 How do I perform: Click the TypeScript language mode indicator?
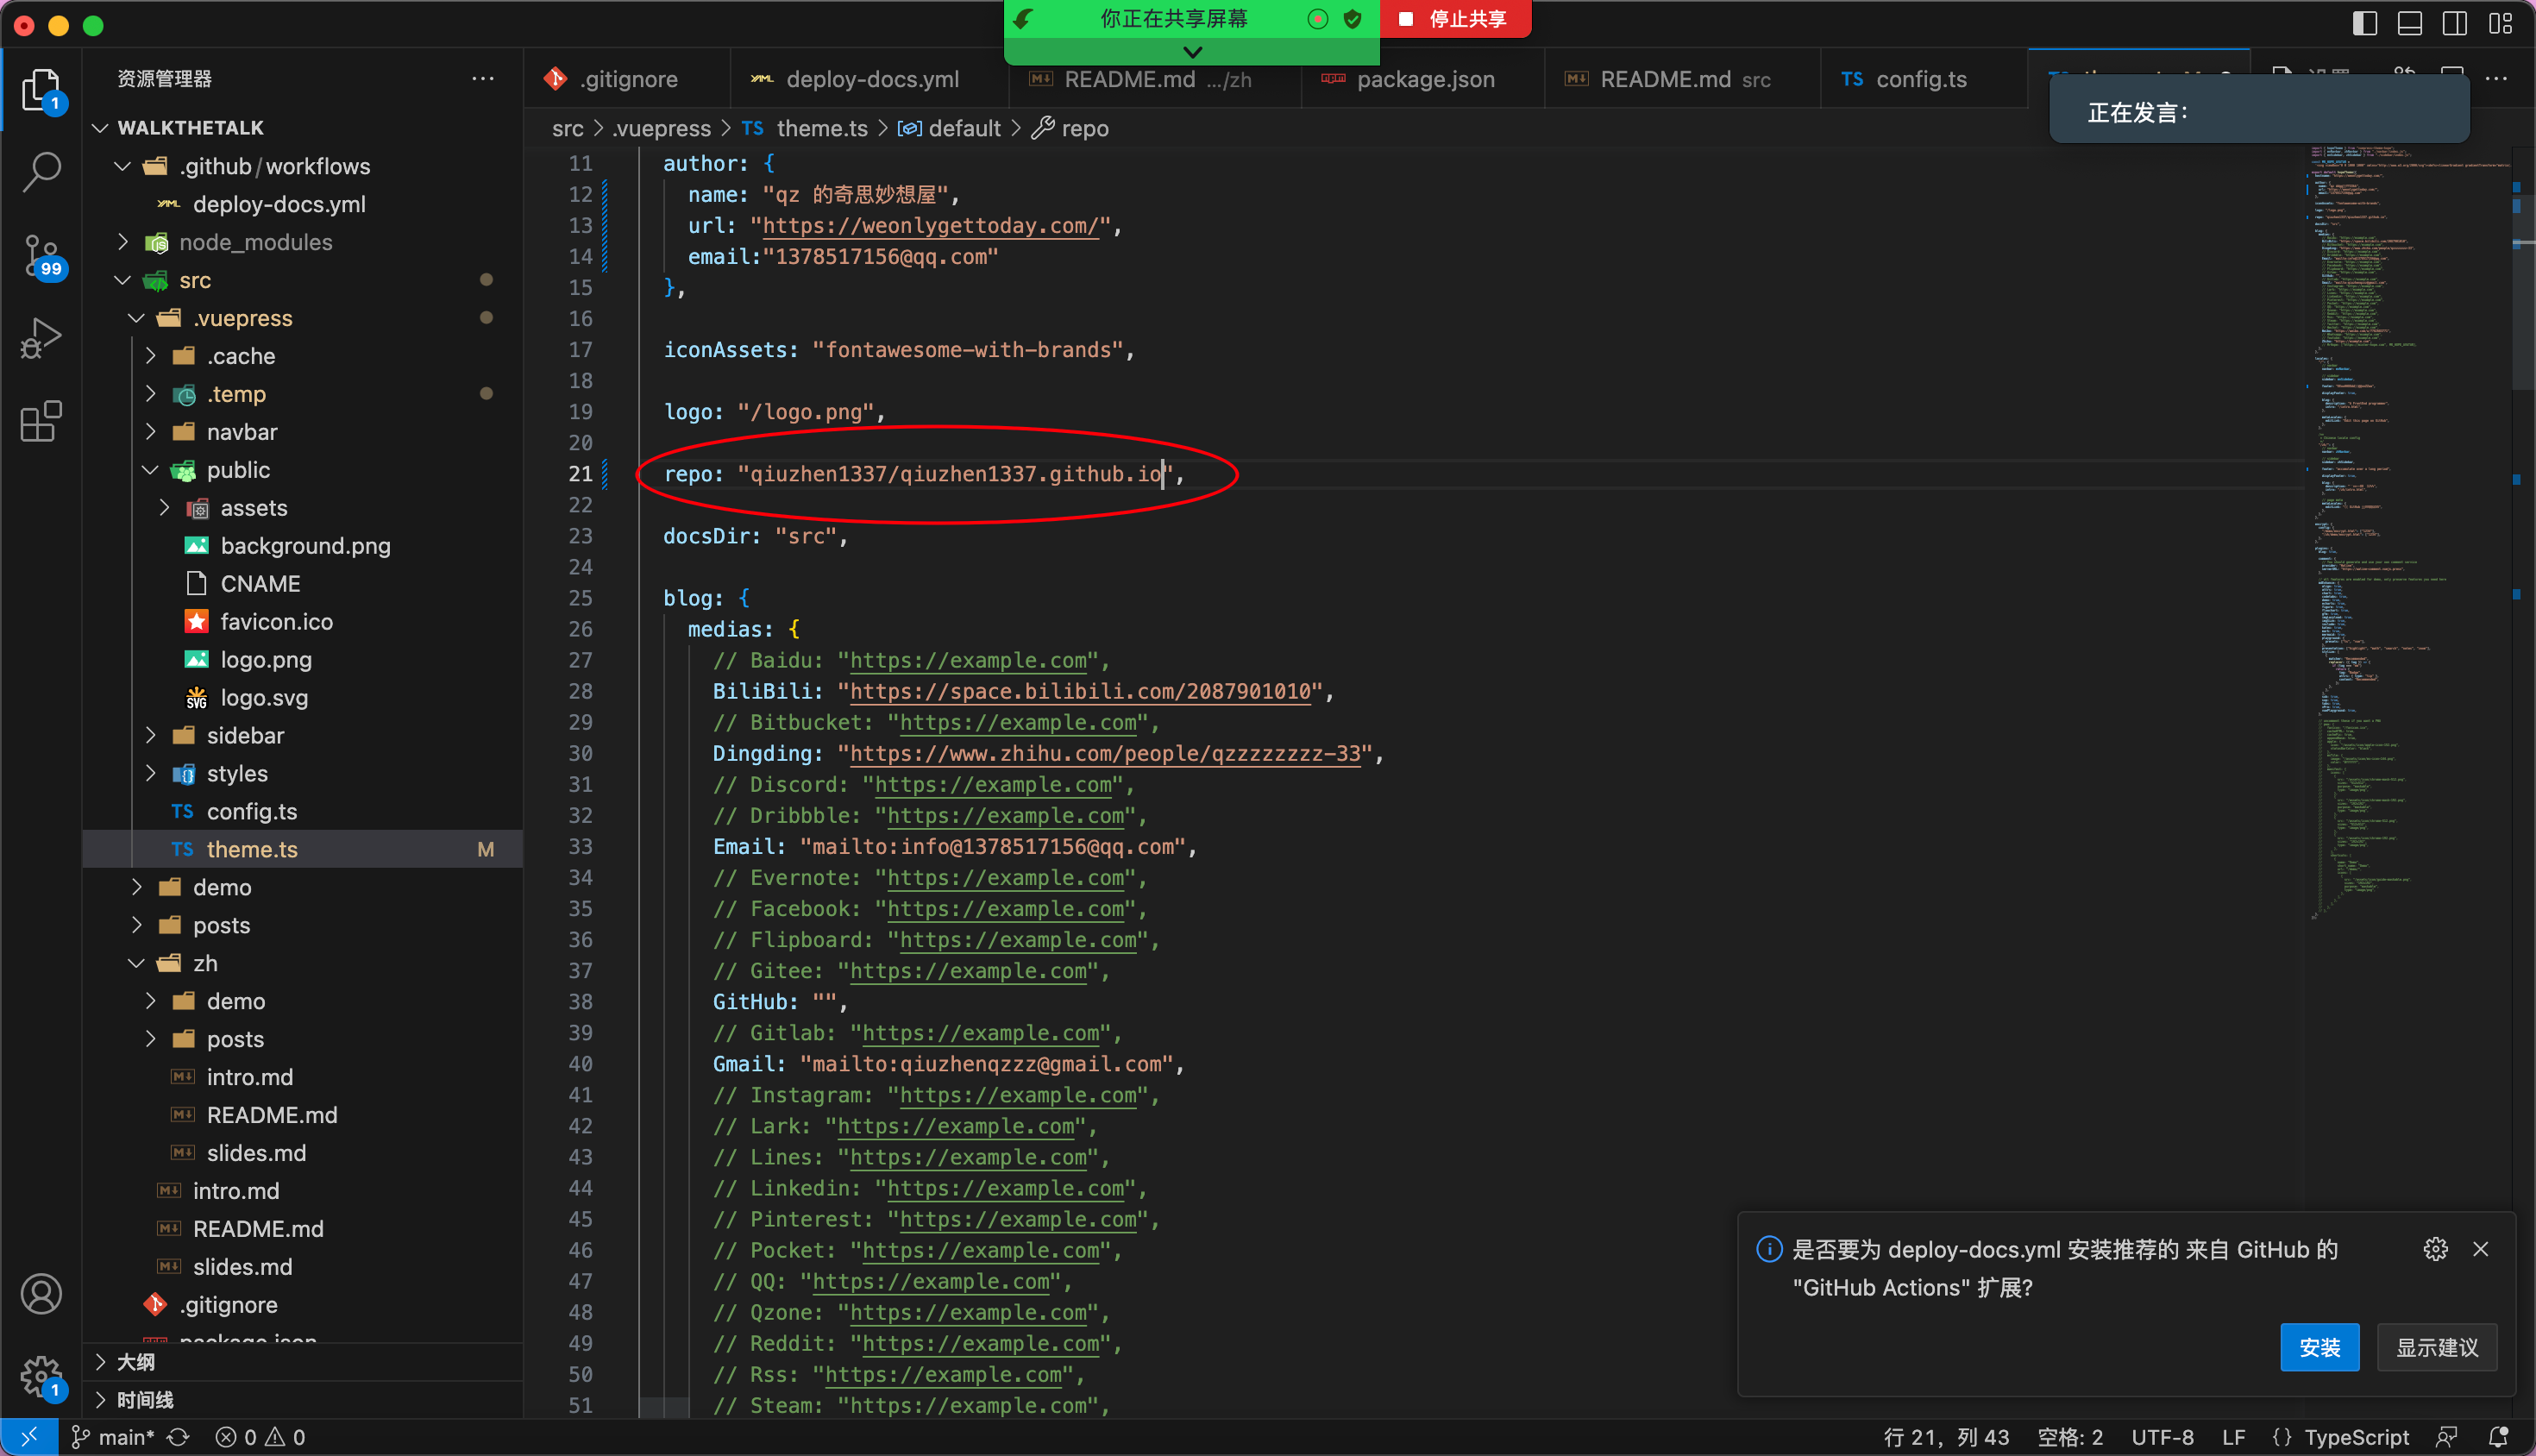tap(2356, 1437)
